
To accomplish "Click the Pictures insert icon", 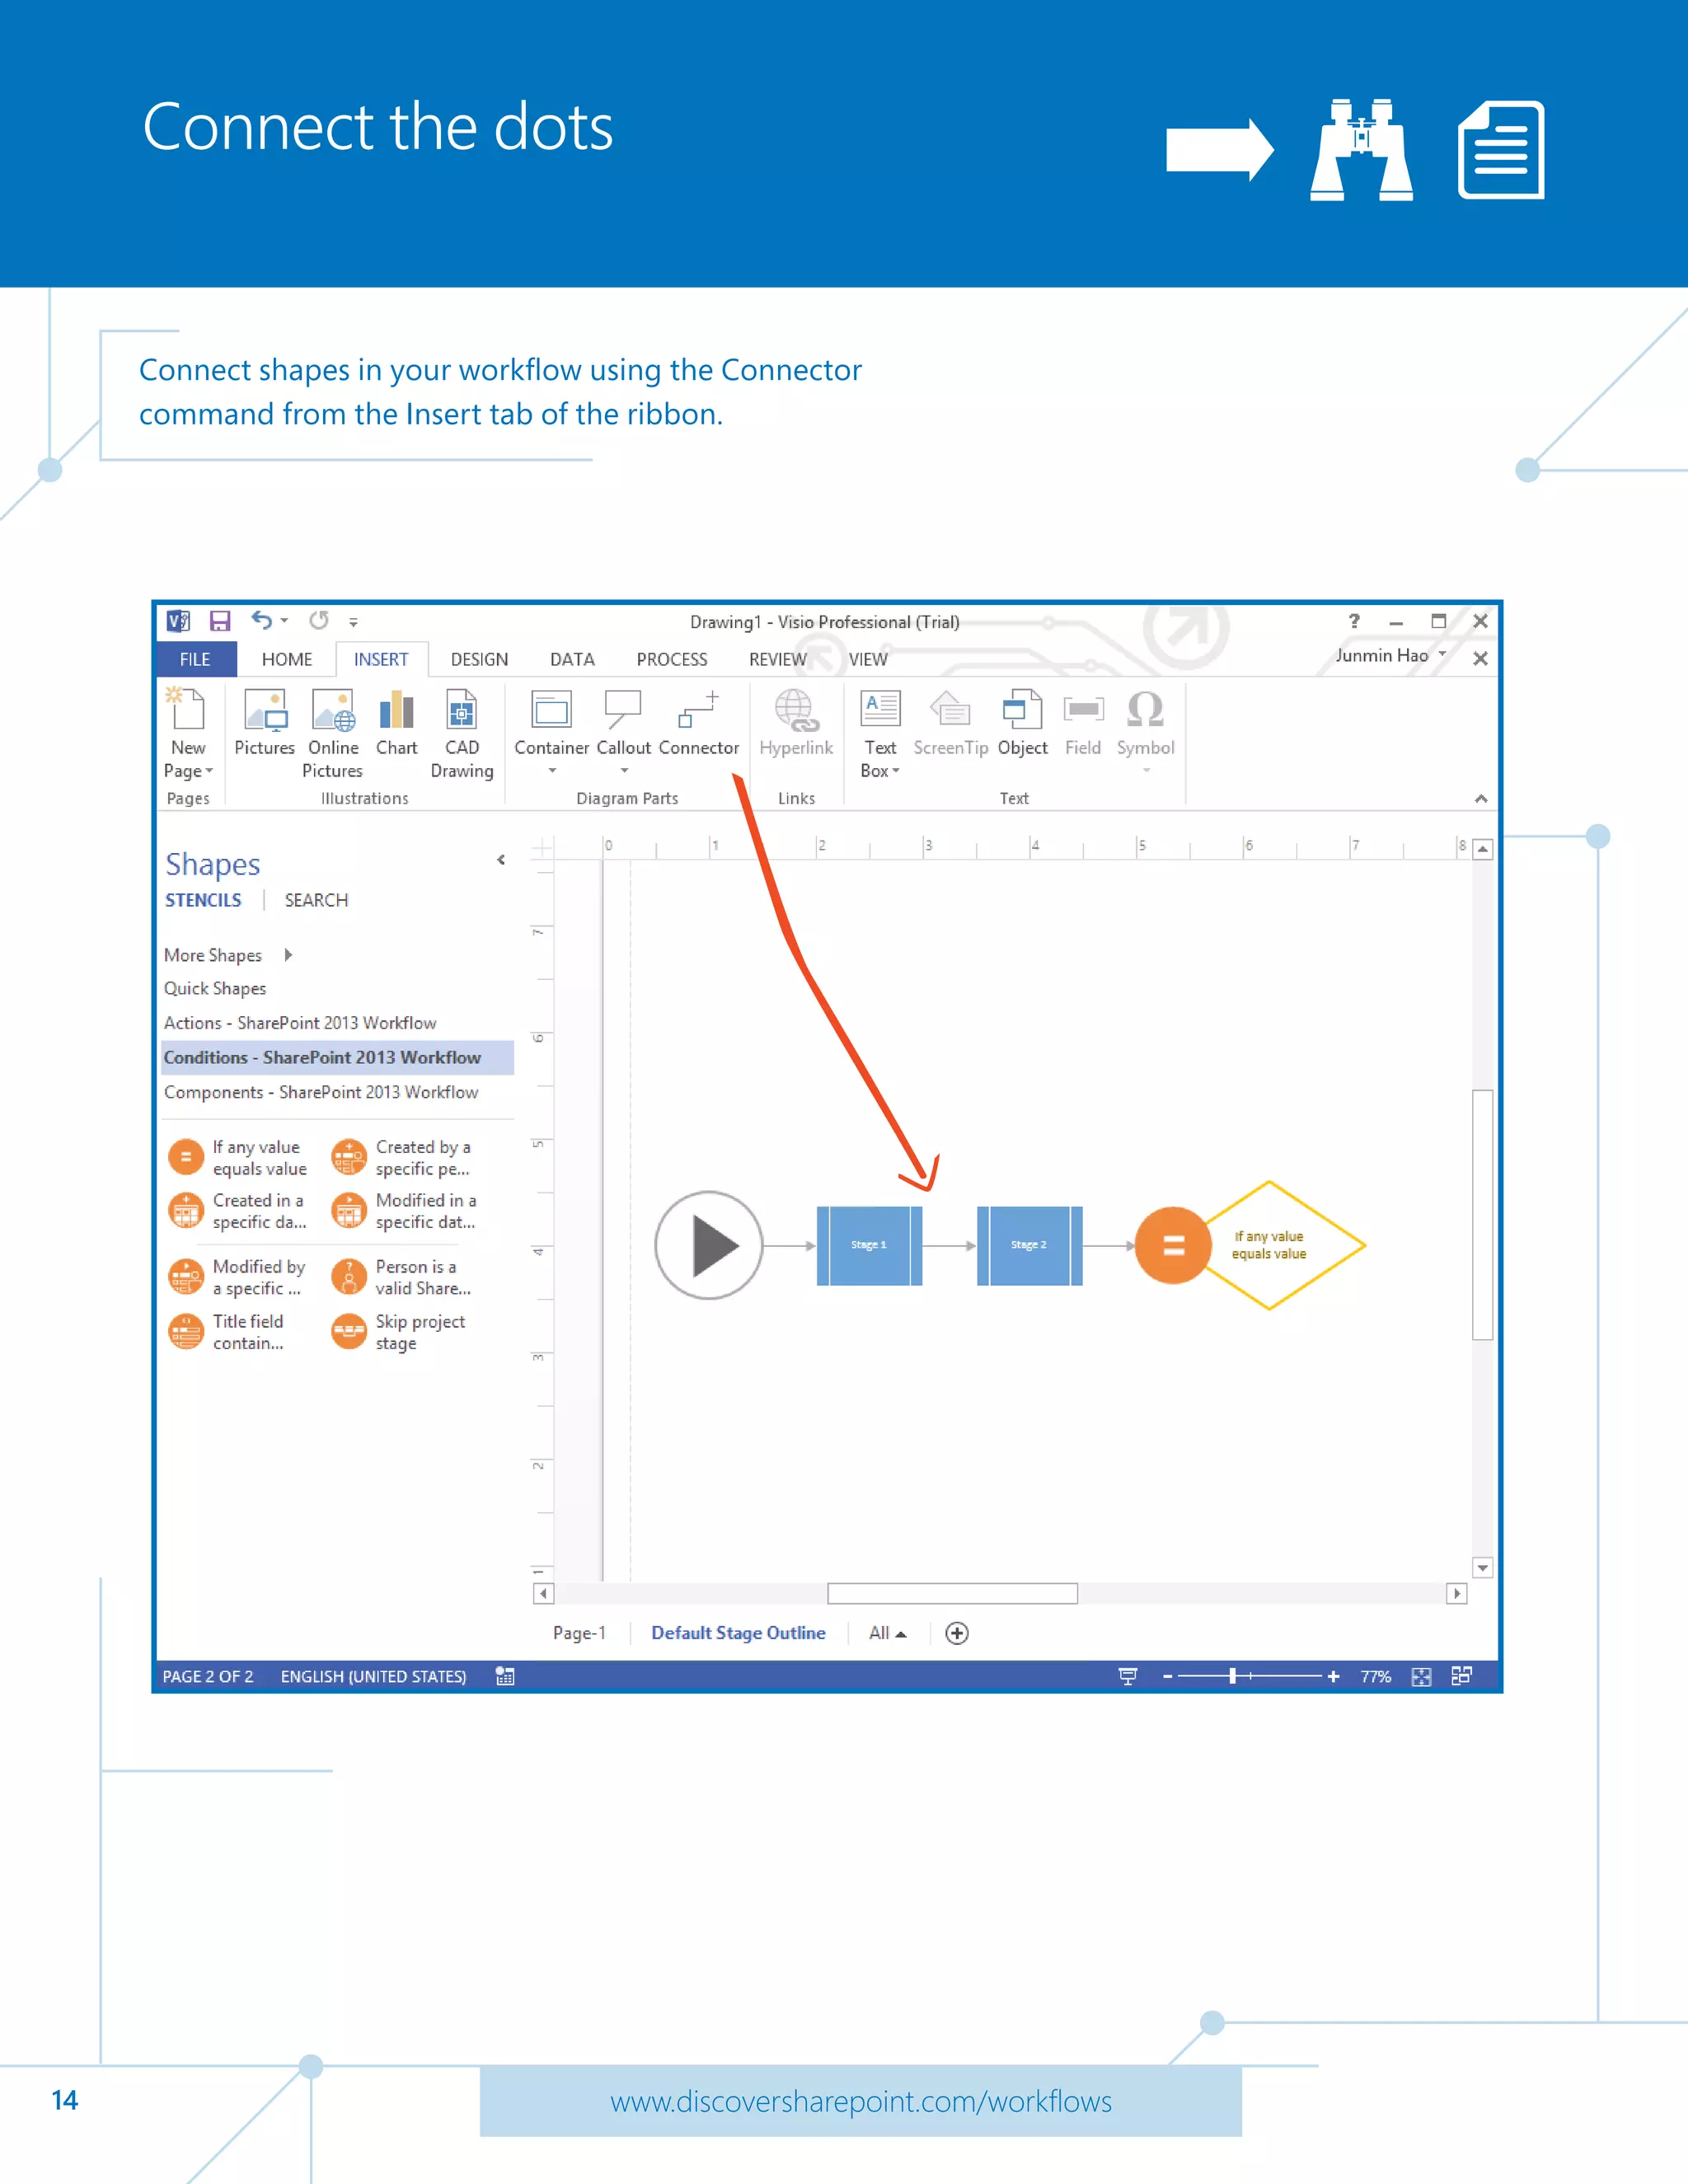I will coord(265,709).
